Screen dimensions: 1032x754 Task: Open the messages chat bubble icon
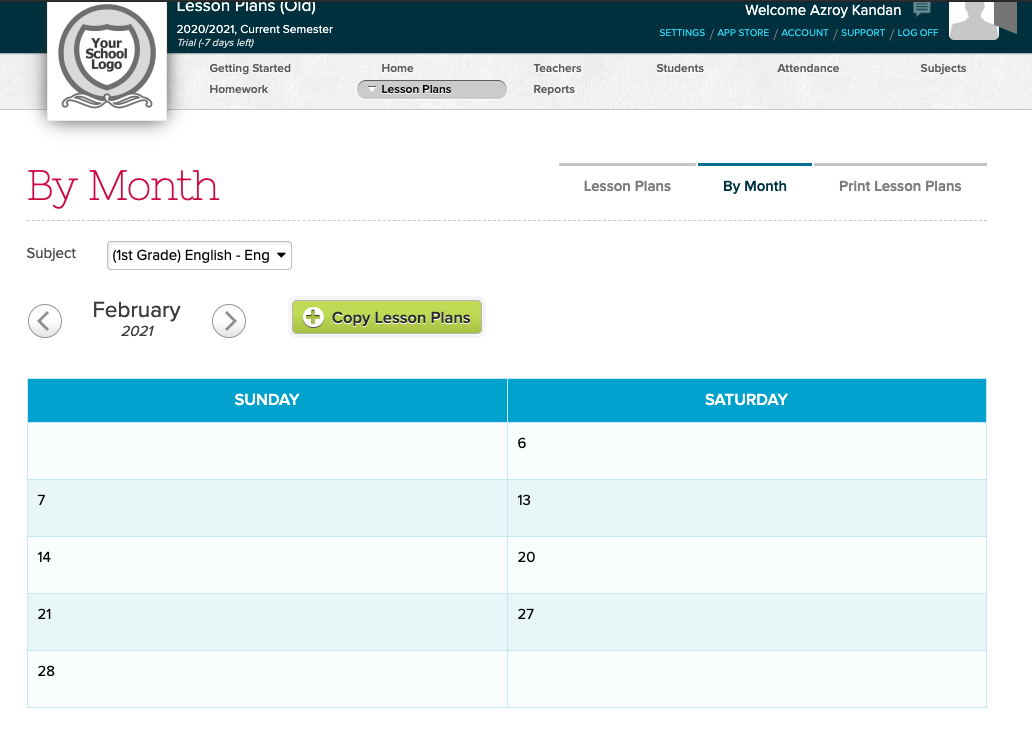922,9
